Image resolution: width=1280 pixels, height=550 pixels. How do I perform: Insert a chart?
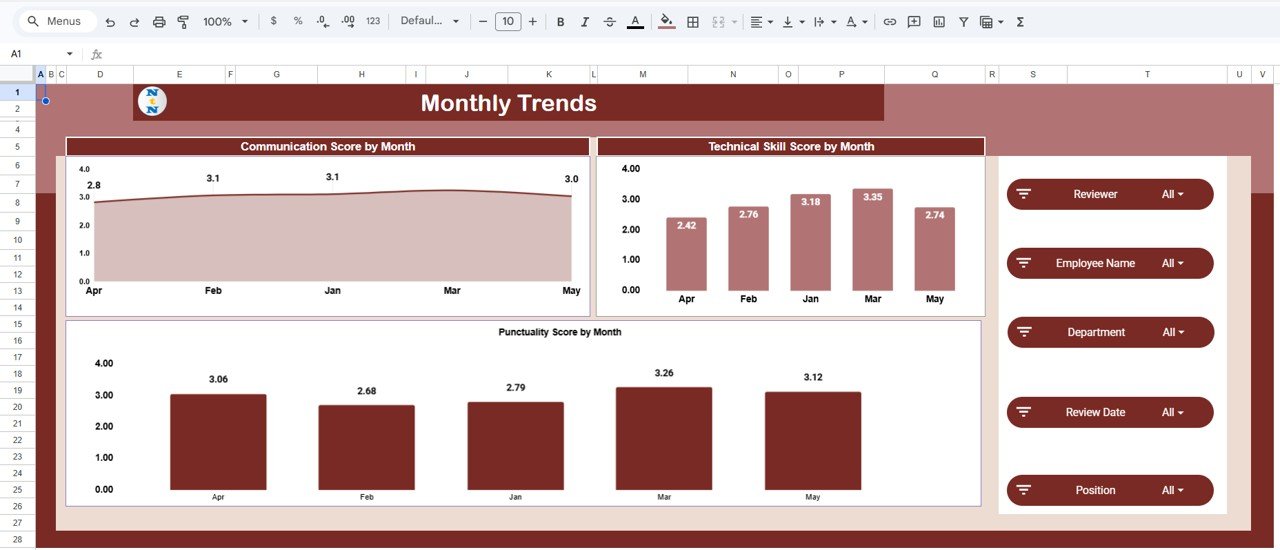pyautogui.click(x=939, y=21)
